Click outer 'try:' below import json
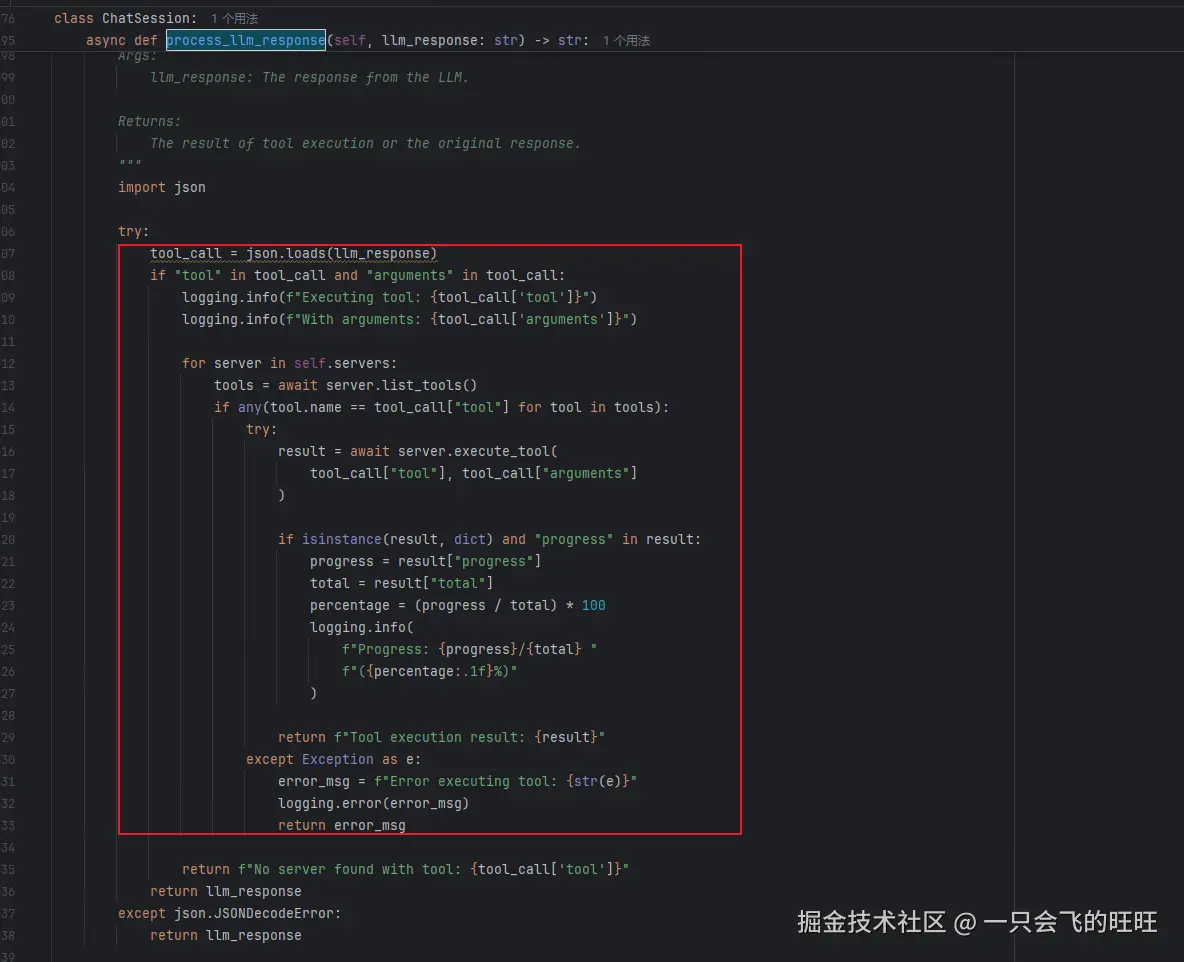The image size is (1184, 962). tap(134, 231)
